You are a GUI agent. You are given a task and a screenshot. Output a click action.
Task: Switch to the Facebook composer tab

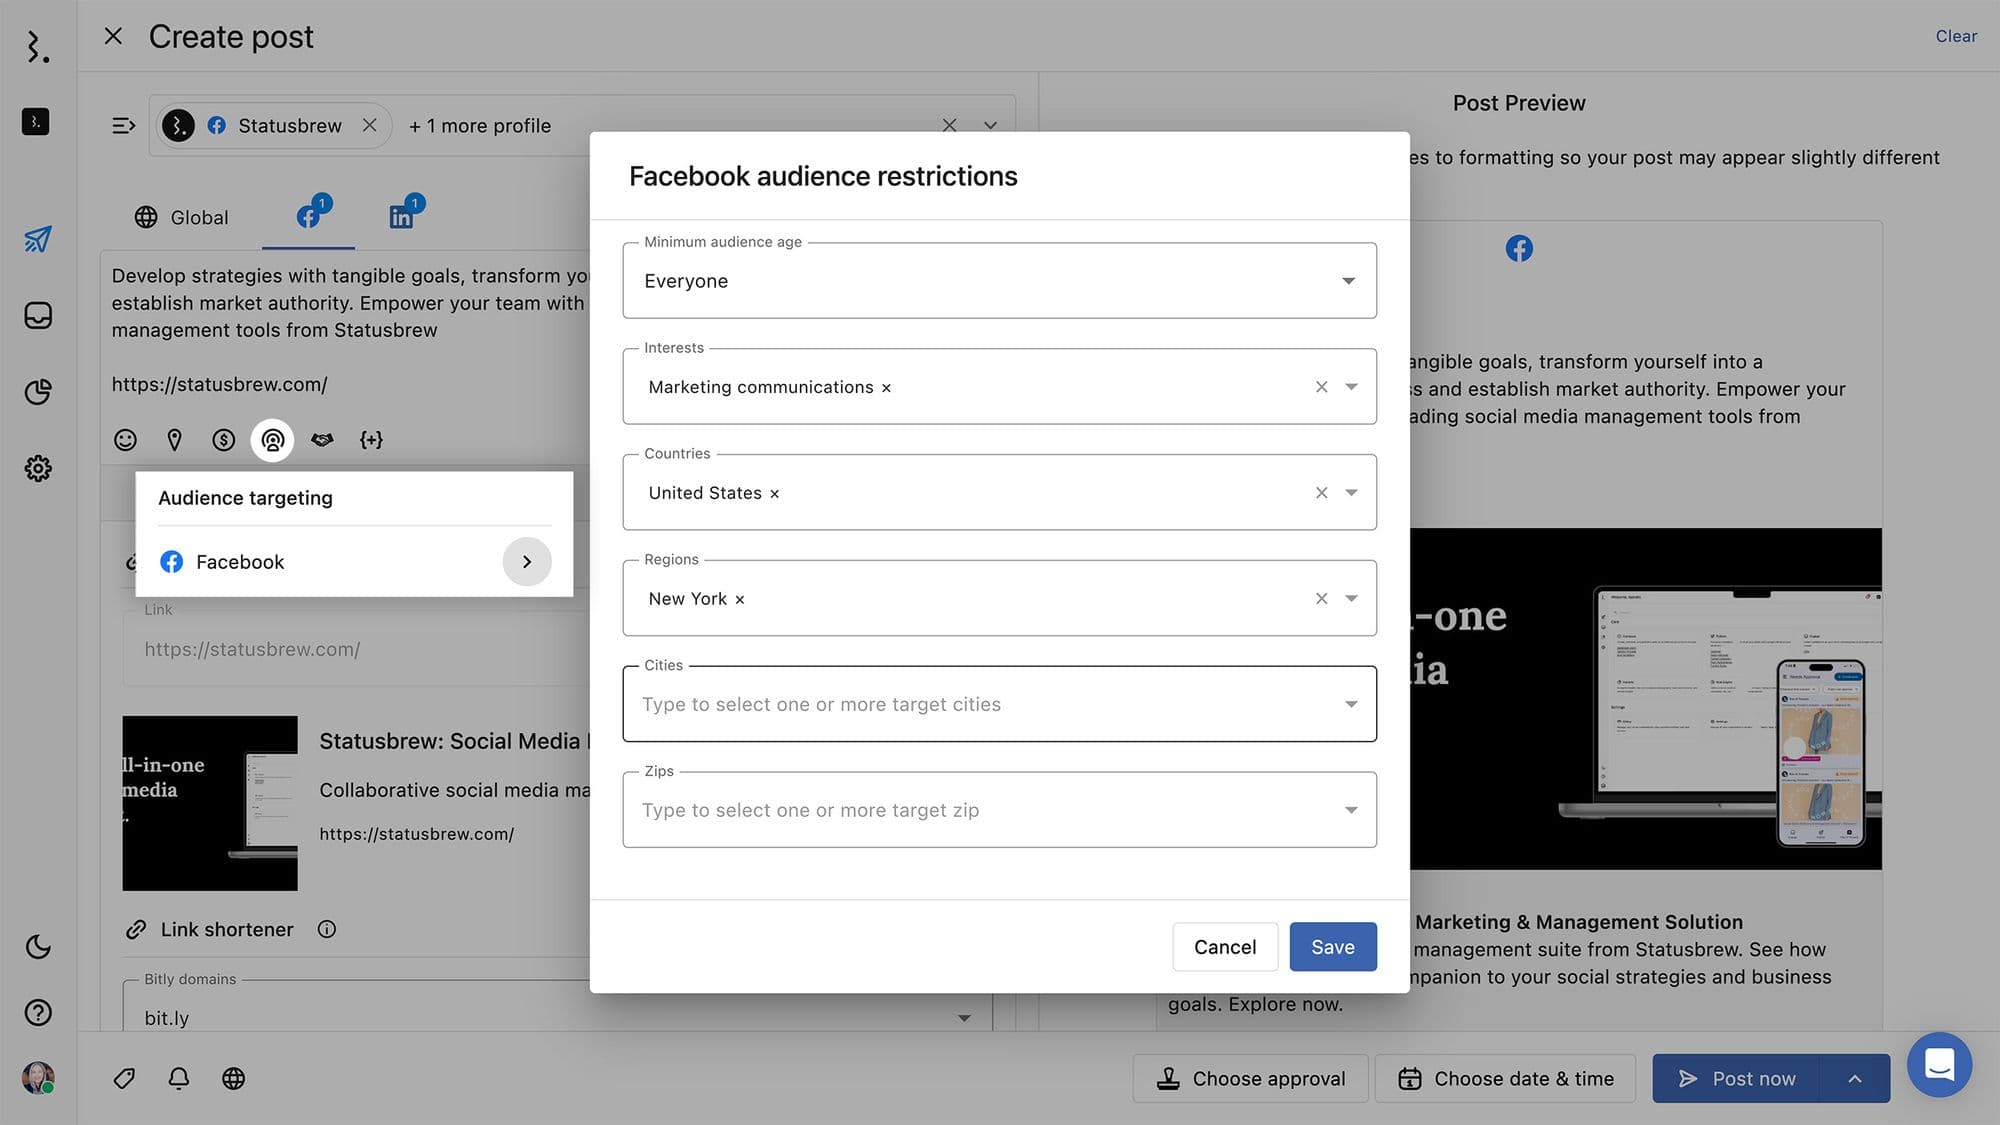[309, 215]
